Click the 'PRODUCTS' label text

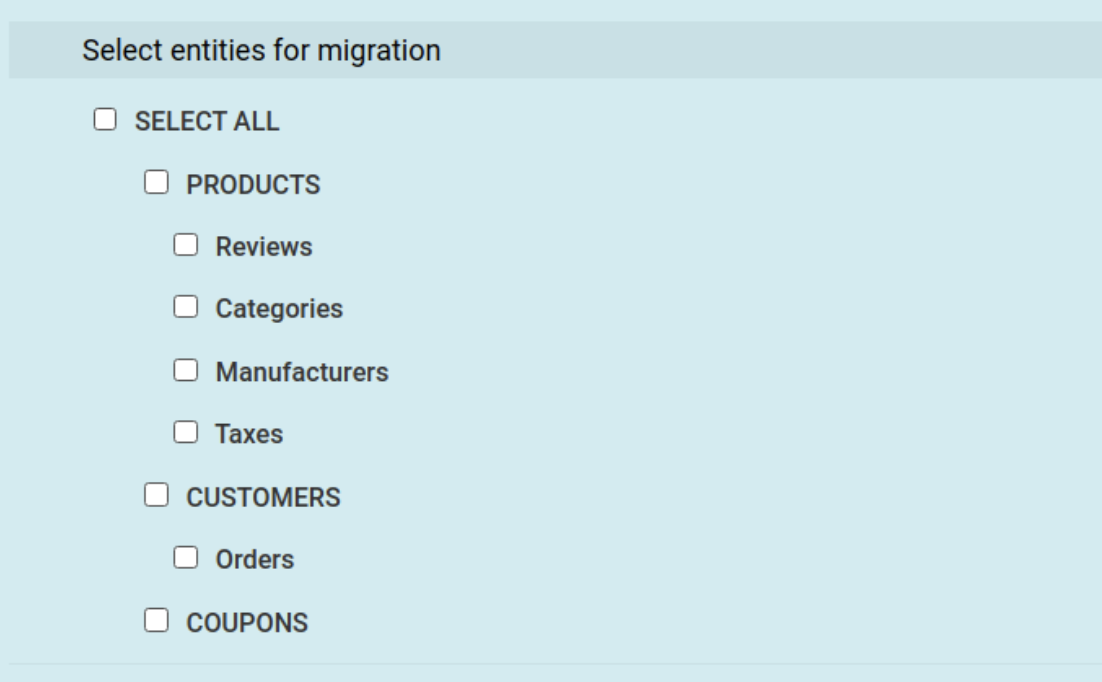click(x=253, y=185)
